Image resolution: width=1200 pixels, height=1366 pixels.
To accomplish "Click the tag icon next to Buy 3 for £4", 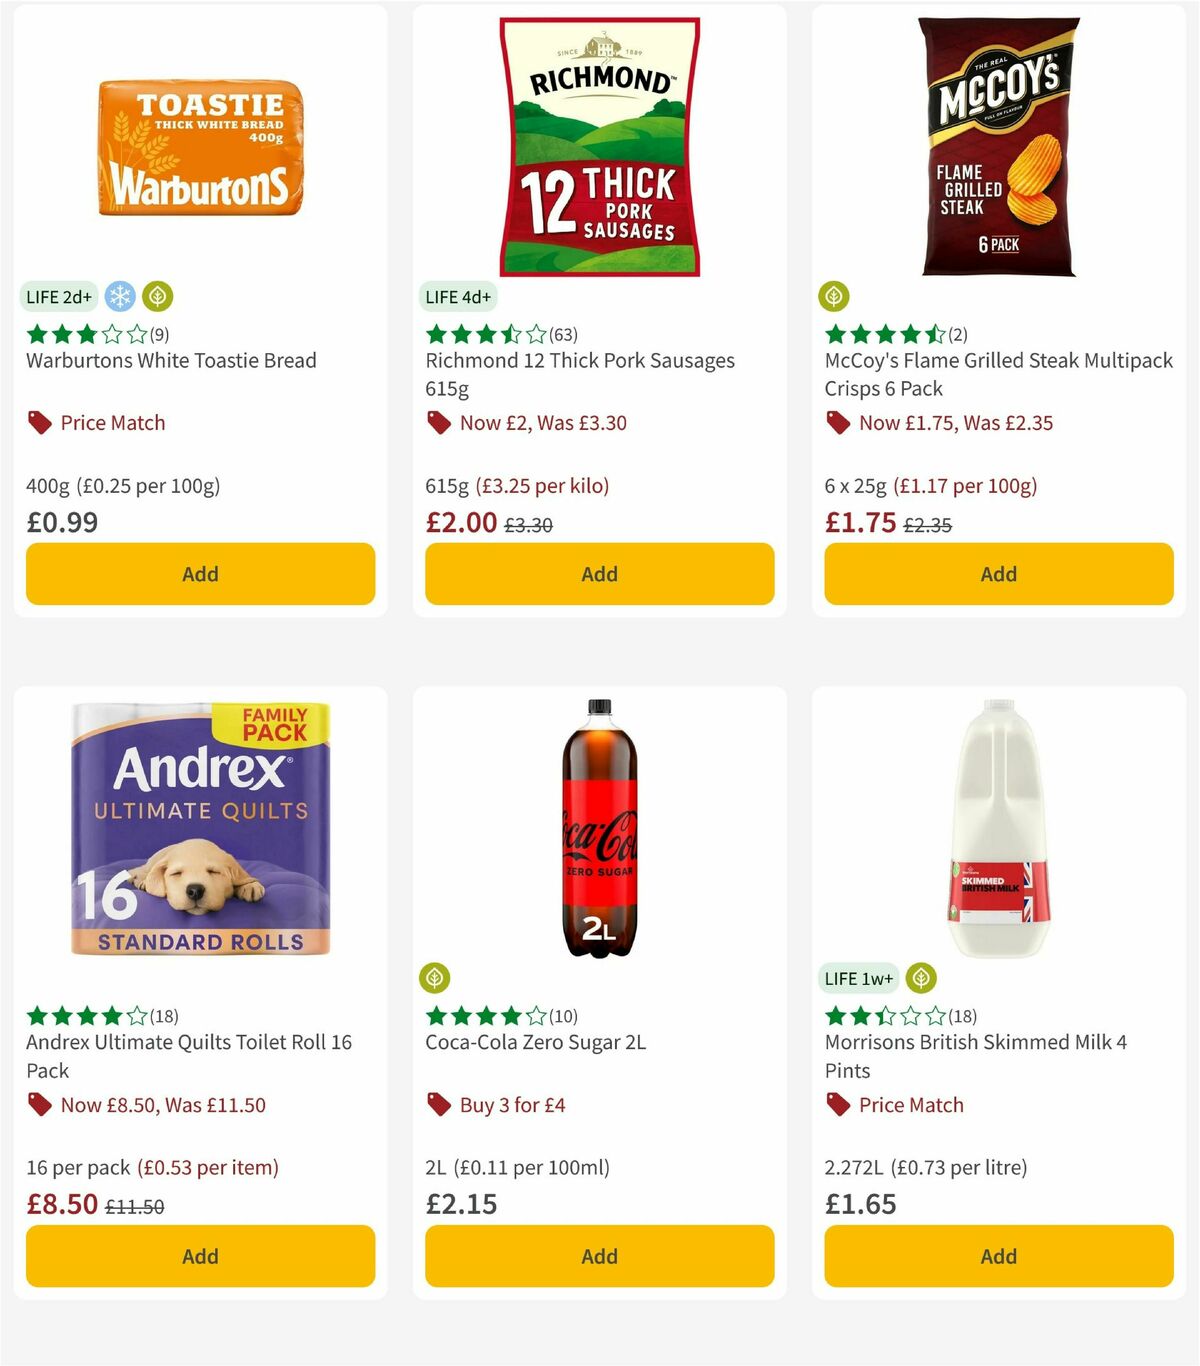I will (x=437, y=1104).
